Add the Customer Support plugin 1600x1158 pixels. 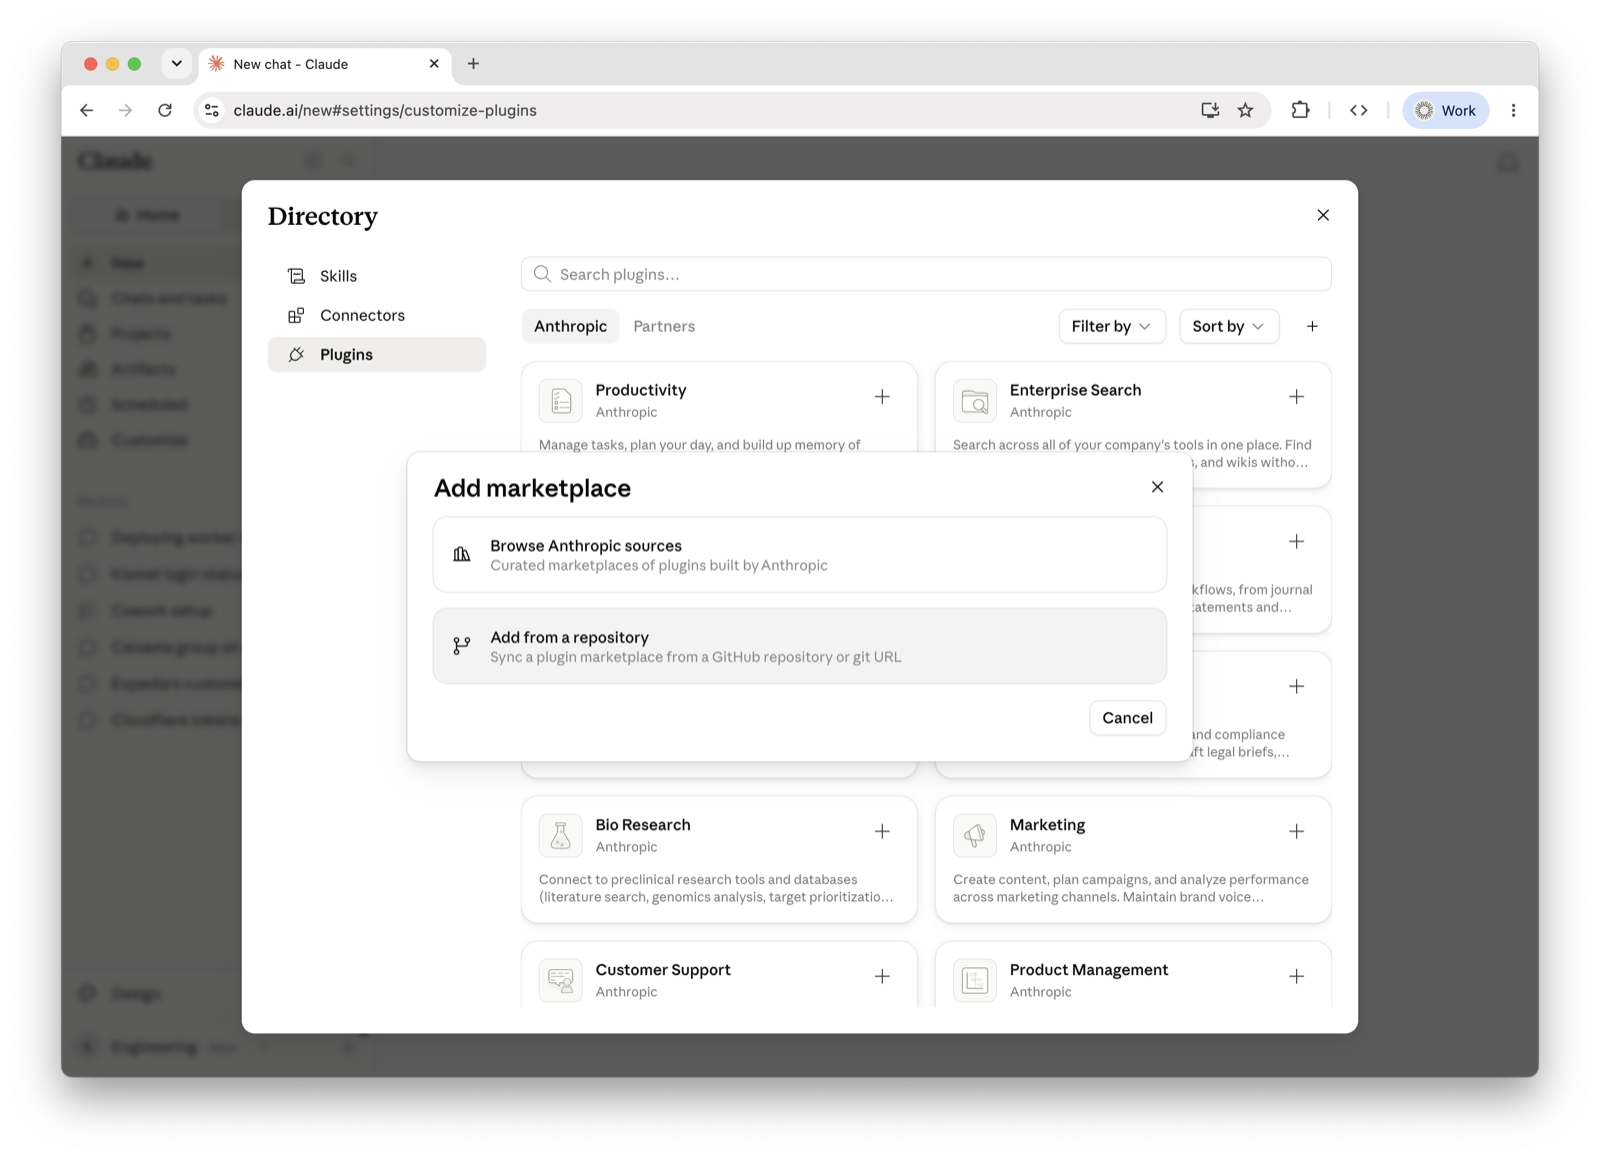882,976
